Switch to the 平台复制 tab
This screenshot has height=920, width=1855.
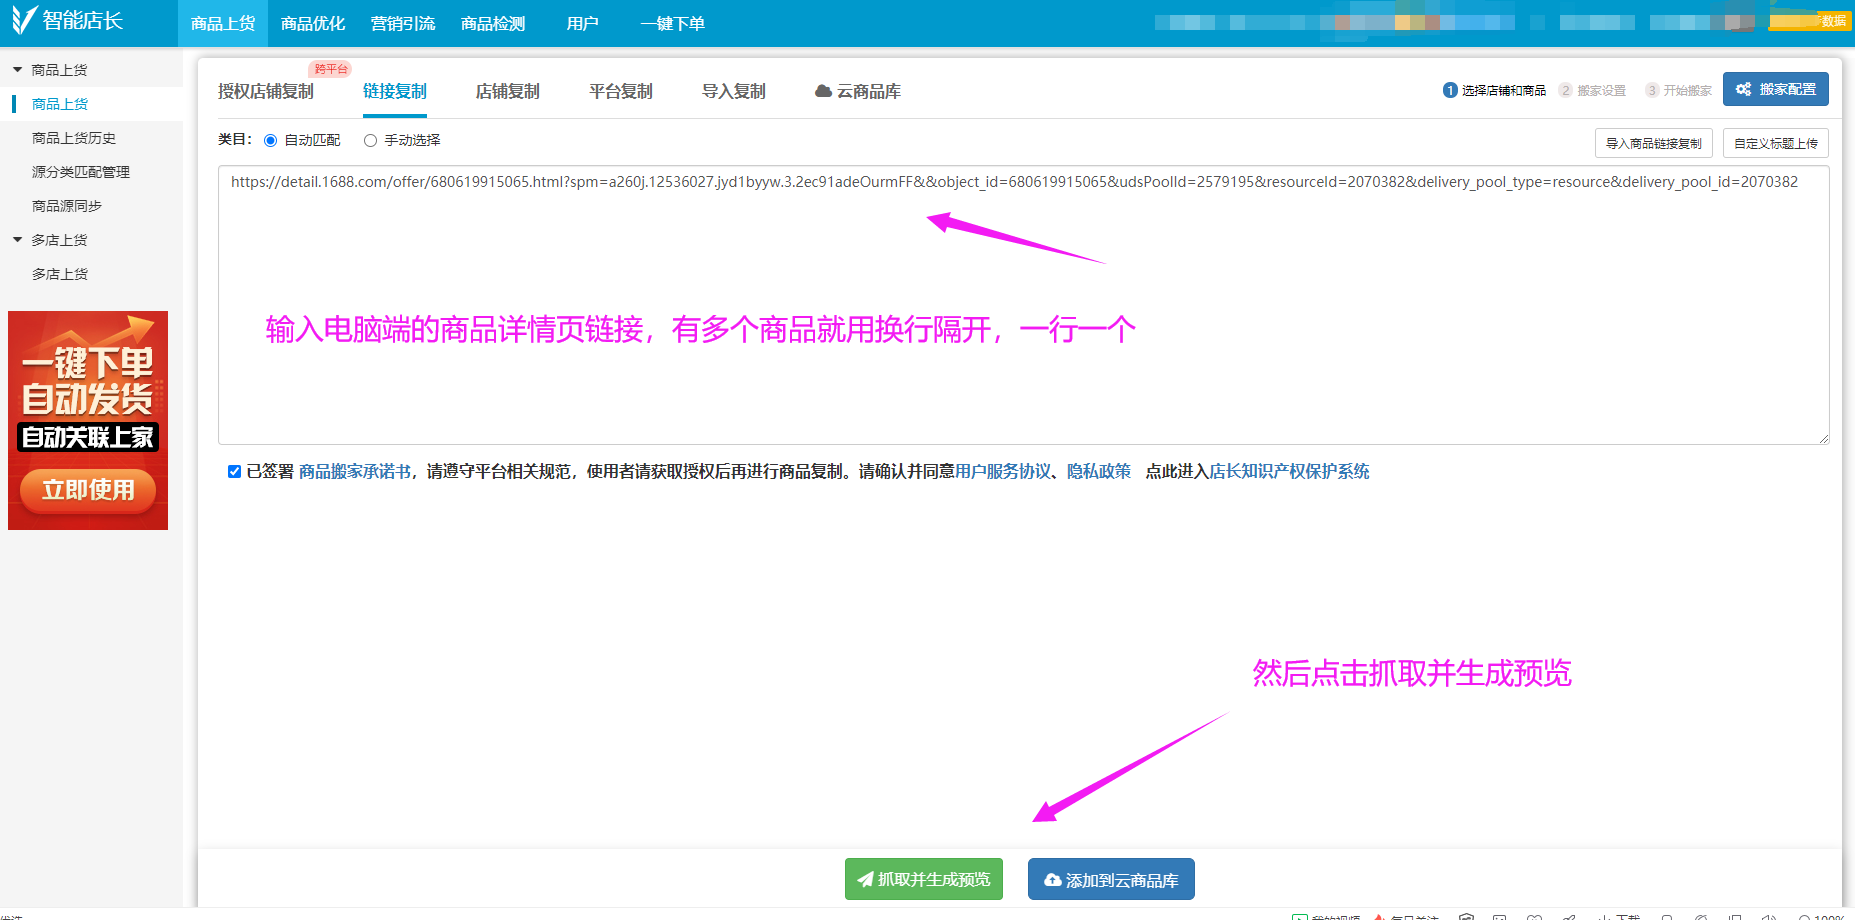pyautogui.click(x=620, y=91)
